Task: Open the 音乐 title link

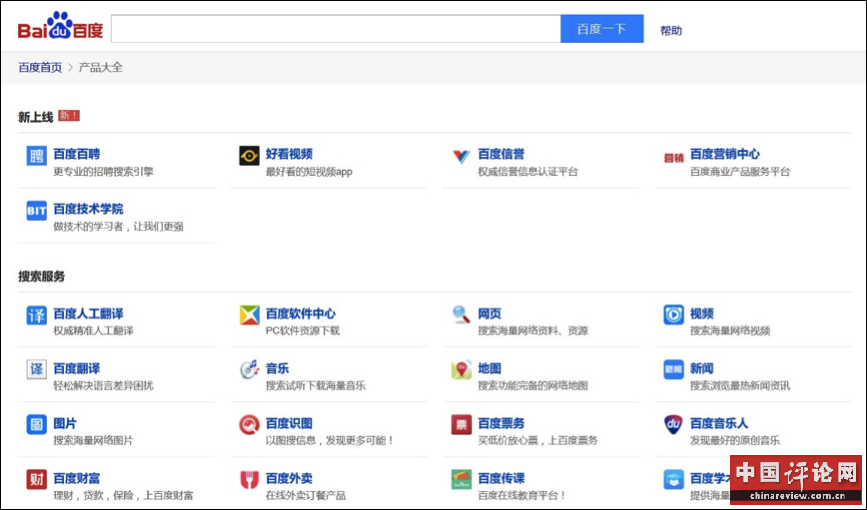Action: 277,368
